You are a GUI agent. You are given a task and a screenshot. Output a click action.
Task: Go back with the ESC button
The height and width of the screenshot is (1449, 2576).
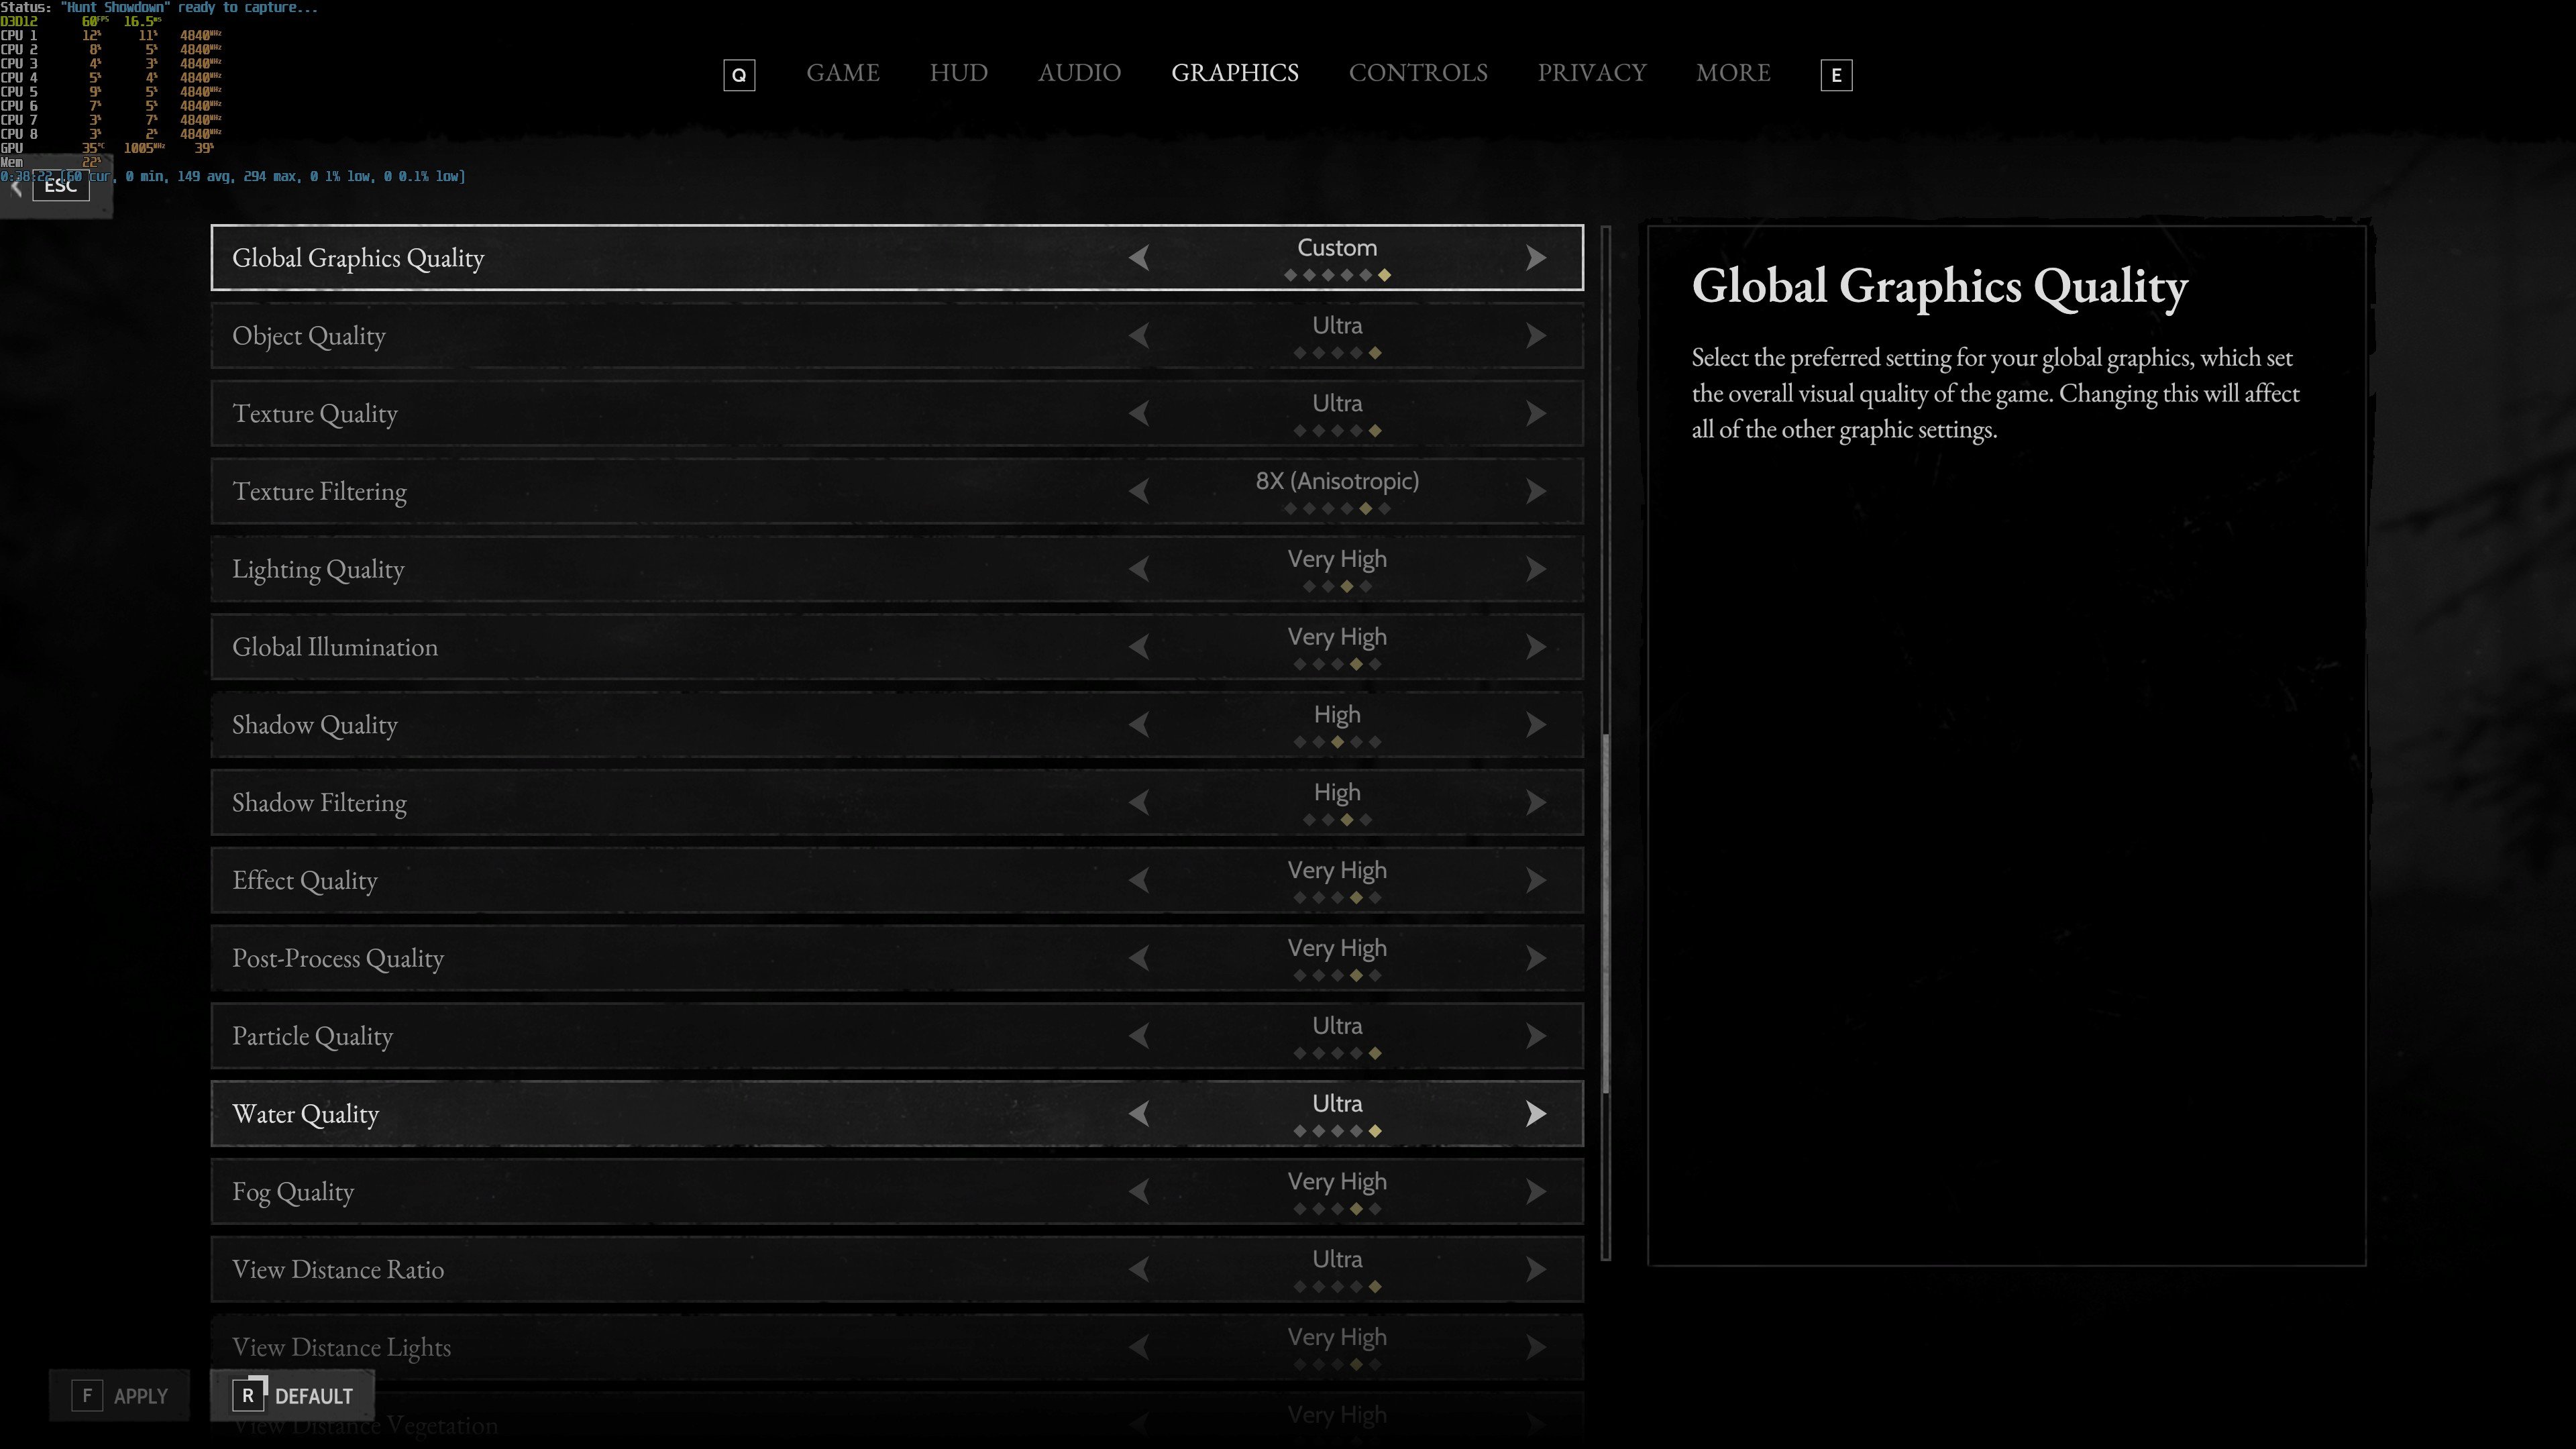(60, 186)
